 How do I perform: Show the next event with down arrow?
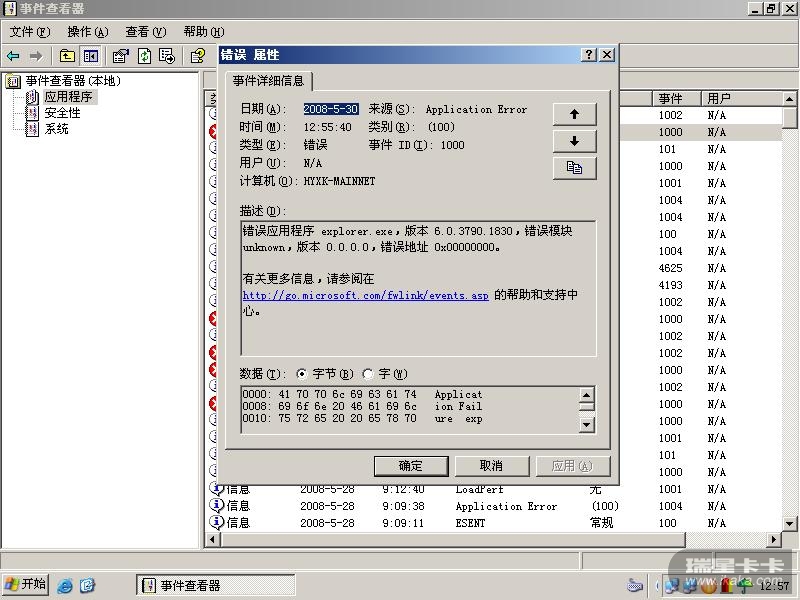coord(574,141)
